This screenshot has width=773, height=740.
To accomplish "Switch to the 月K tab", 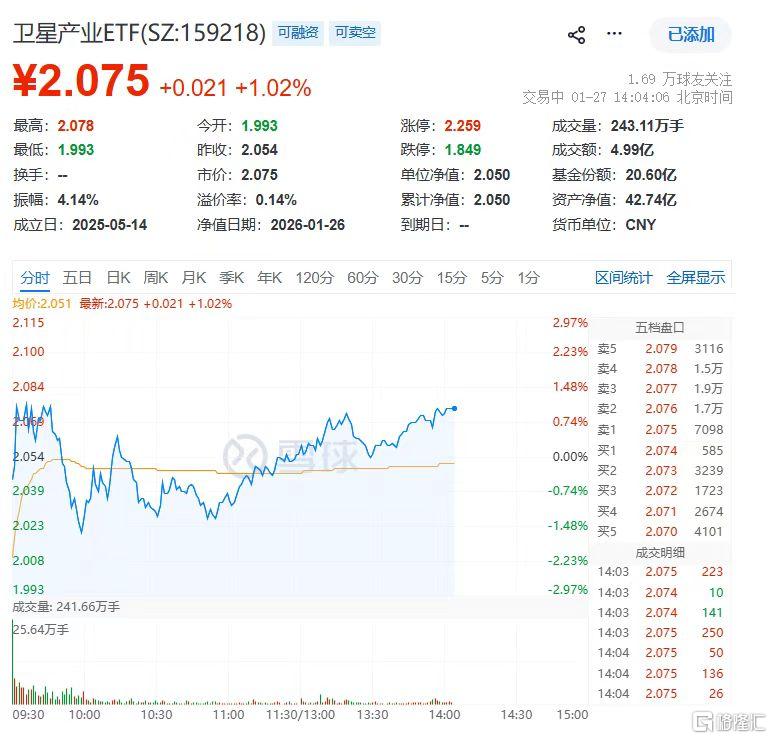I will coord(194,278).
